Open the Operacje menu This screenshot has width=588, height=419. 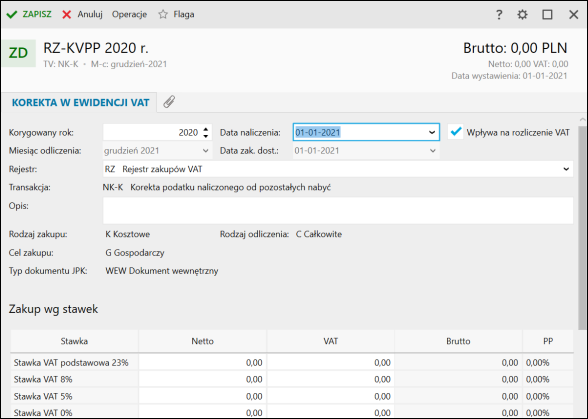click(129, 15)
